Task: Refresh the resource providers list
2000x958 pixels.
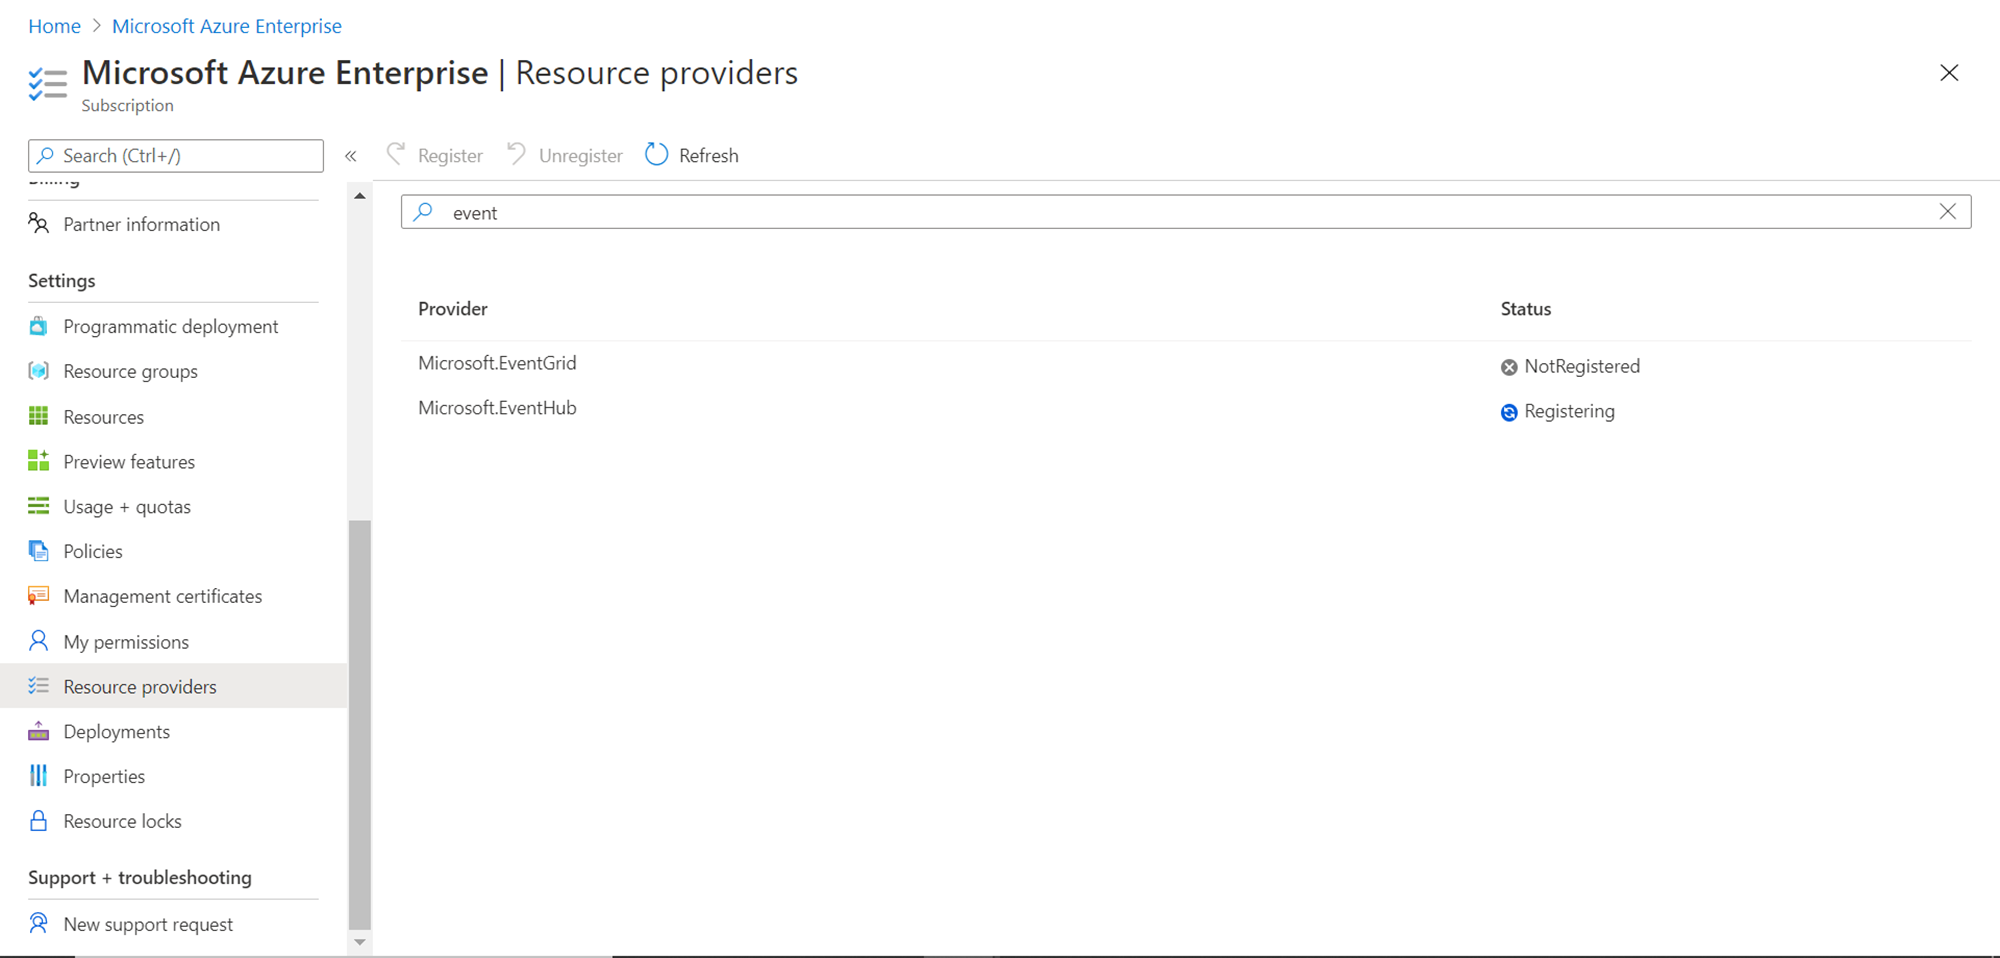Action: point(692,155)
